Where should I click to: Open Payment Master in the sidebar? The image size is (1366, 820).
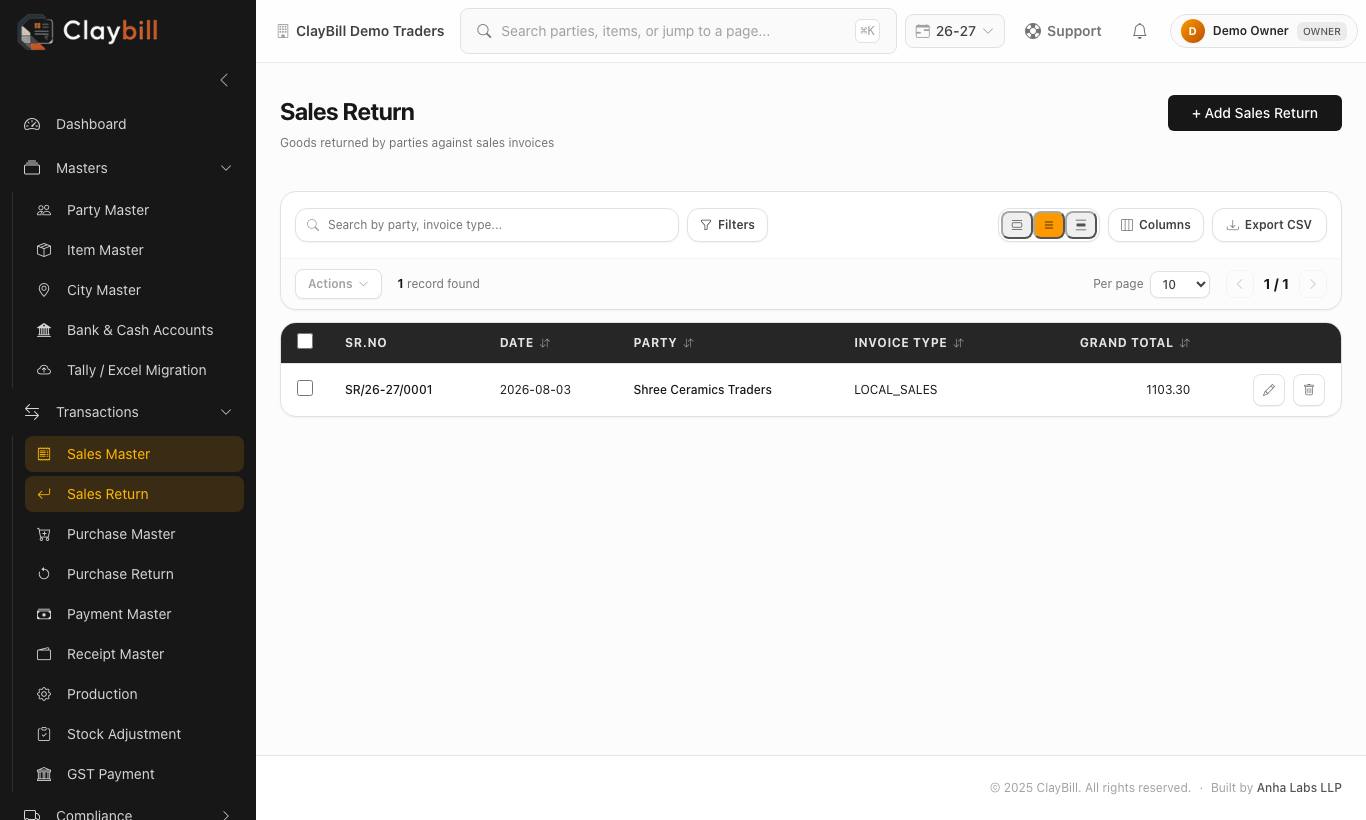pyautogui.click(x=134, y=614)
